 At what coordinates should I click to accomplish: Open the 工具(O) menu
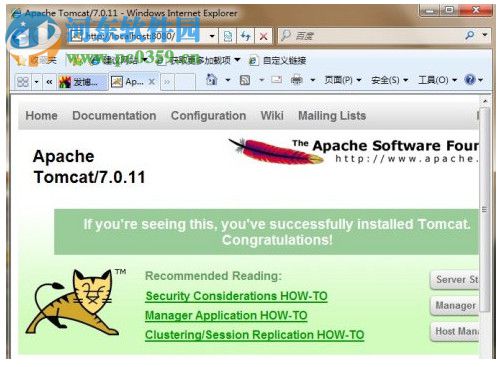coord(437,80)
